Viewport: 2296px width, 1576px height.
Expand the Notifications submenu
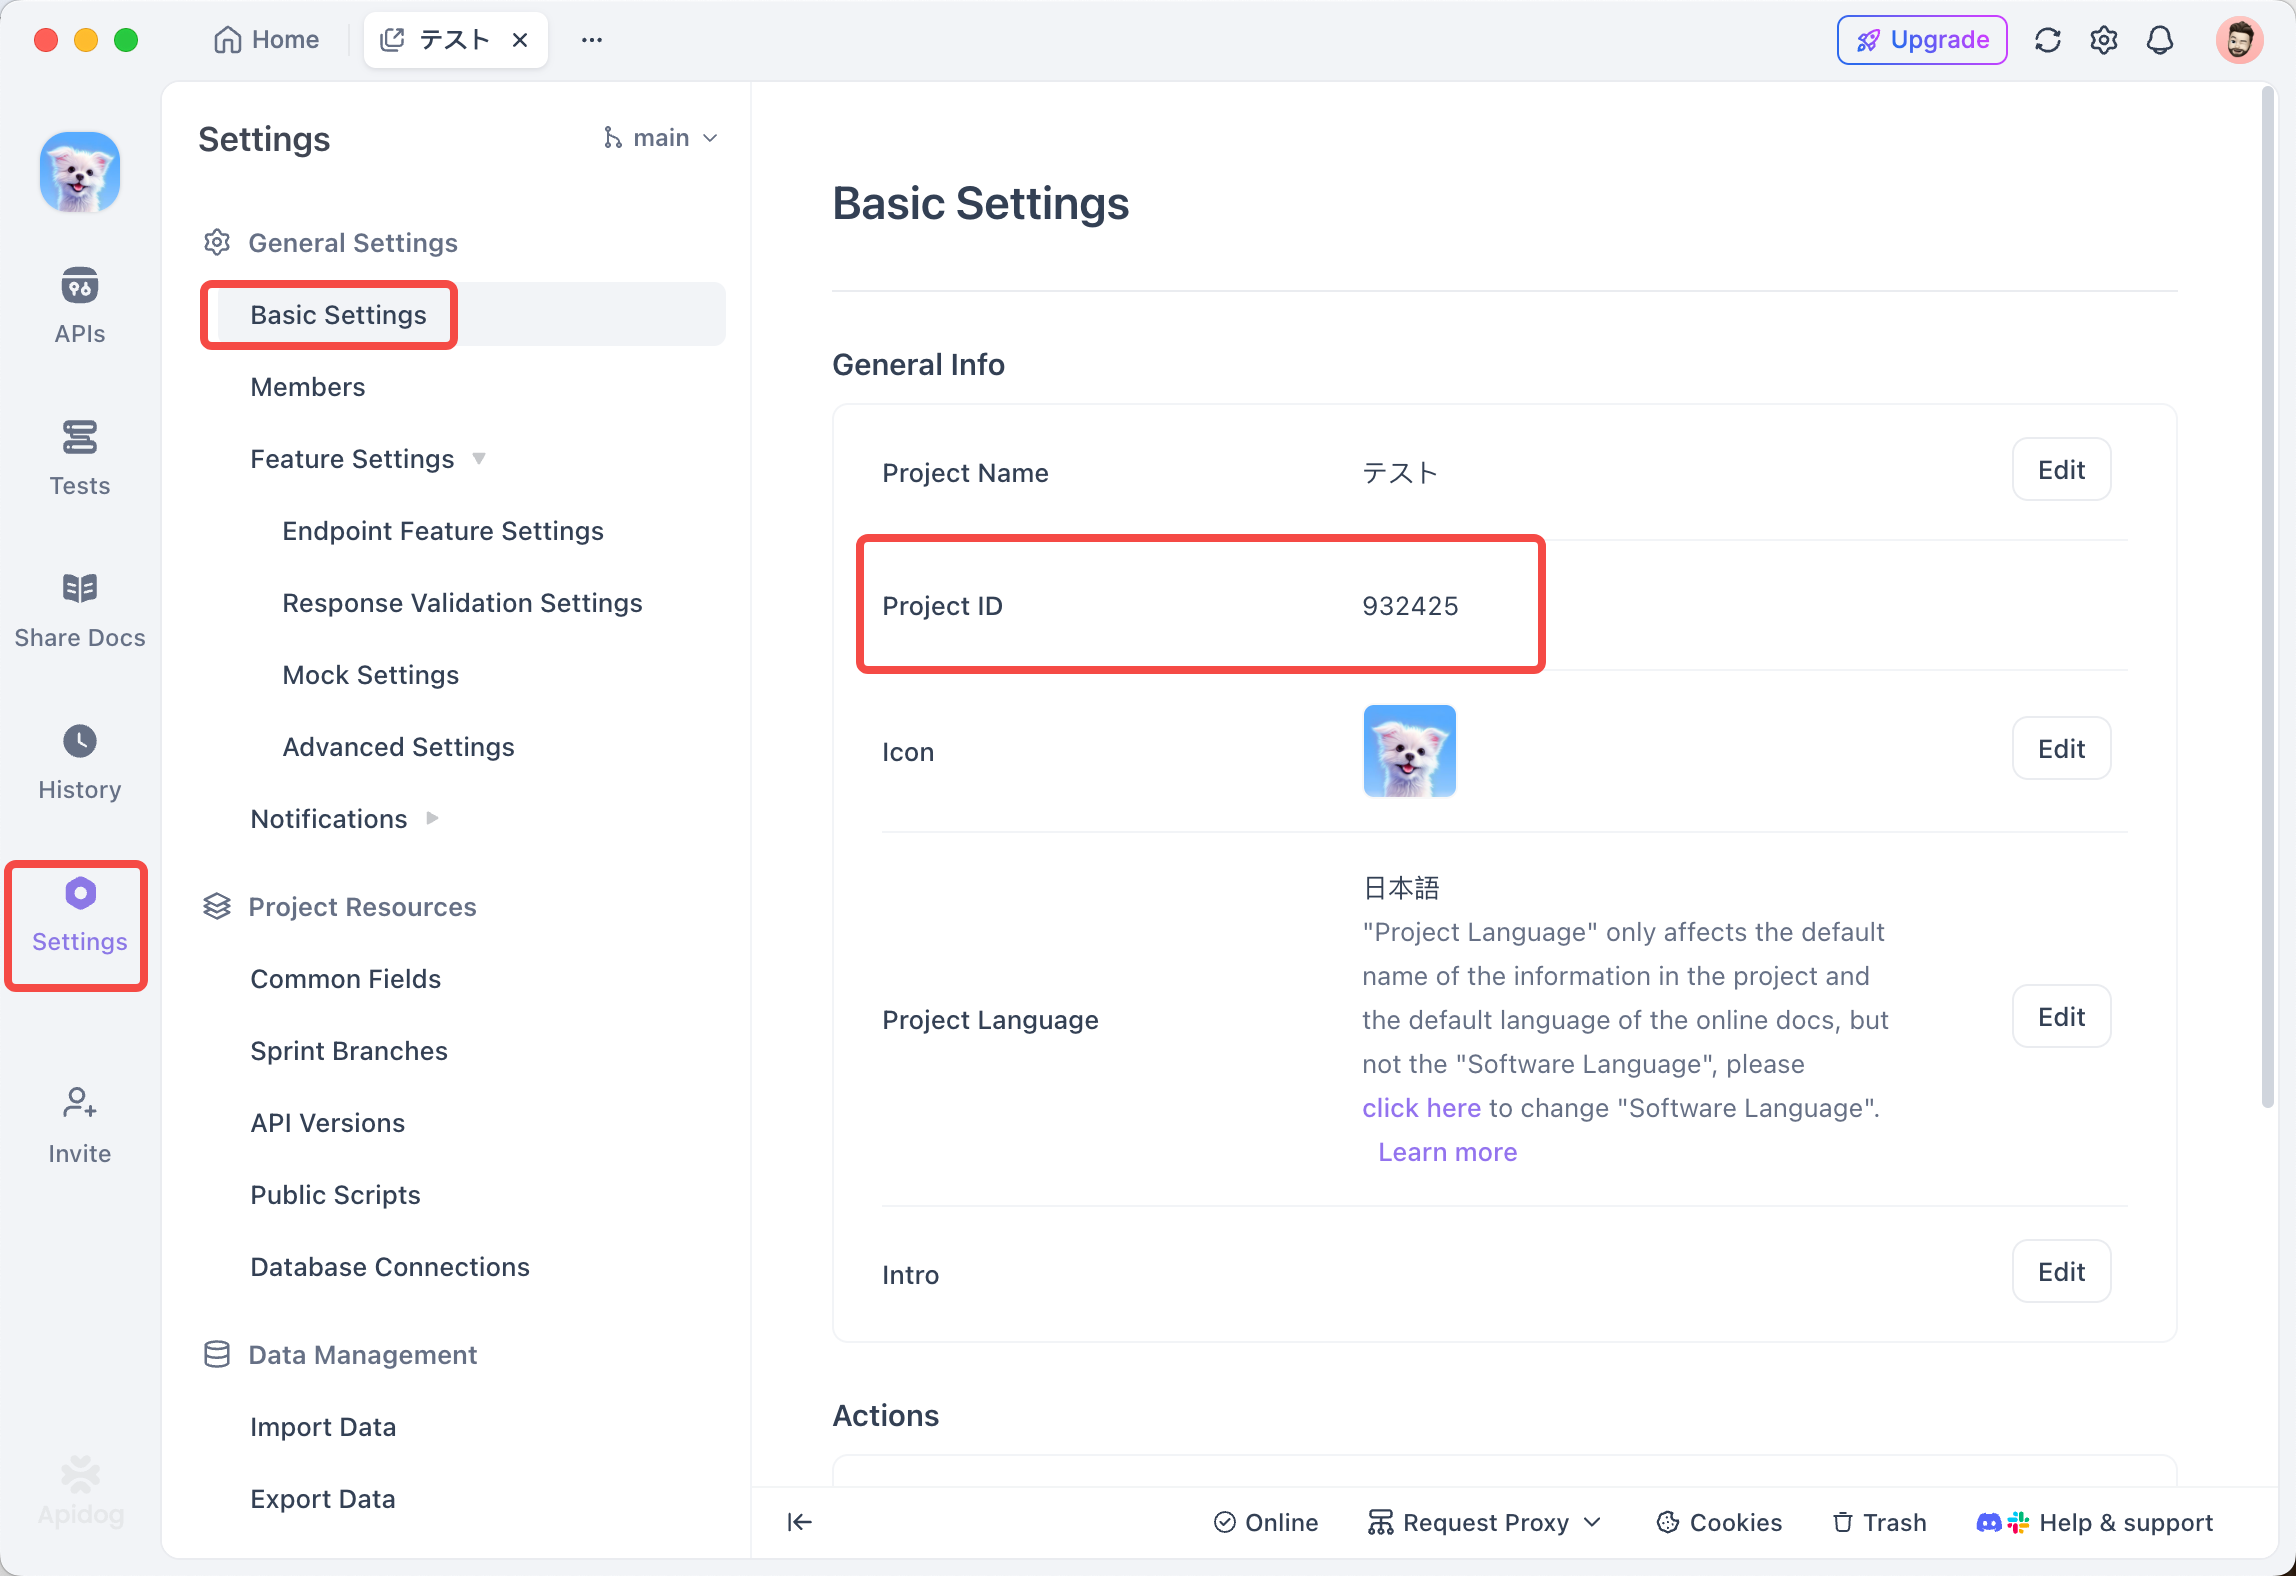tap(432, 818)
